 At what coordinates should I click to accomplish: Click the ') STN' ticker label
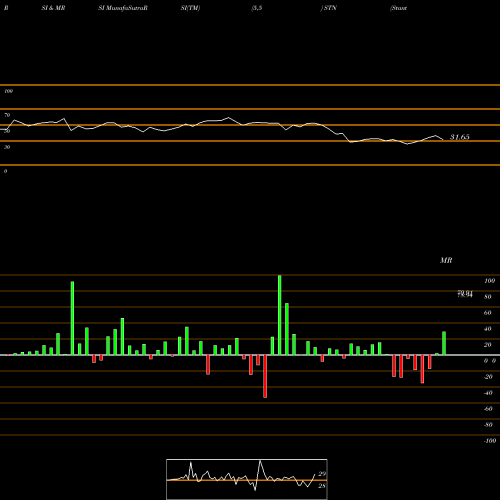[x=329, y=8]
